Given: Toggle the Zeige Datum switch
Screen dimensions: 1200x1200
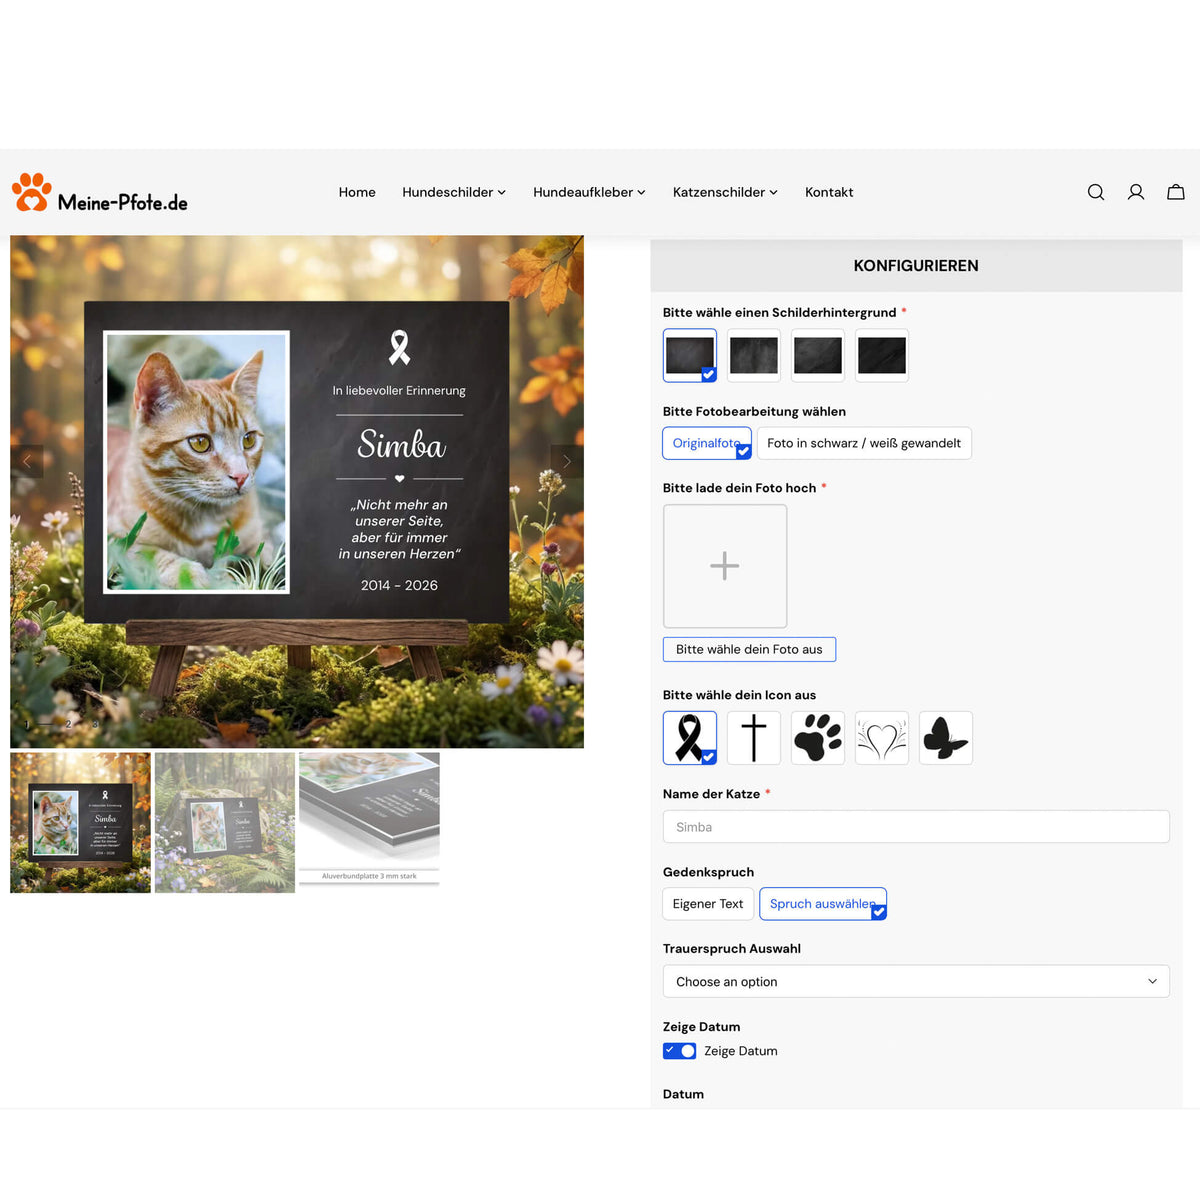Looking at the screenshot, I should [x=680, y=1051].
